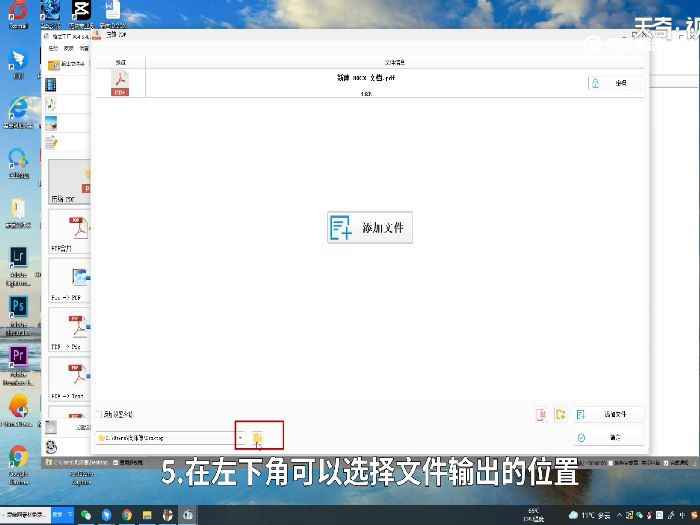Open the Video category in Format Factory sidebar
The image size is (700, 525).
(51, 85)
